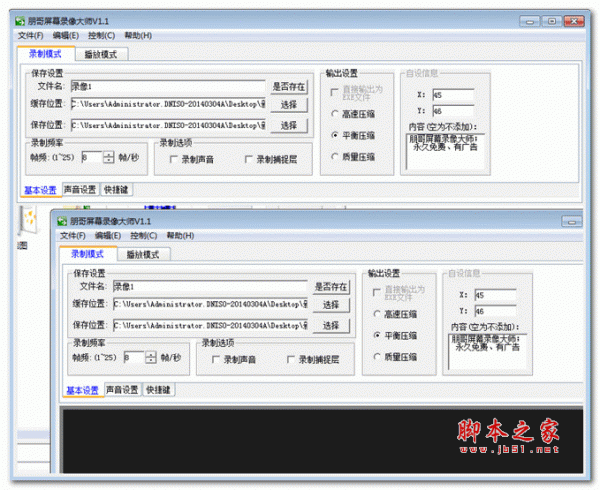
Task: Click X coordinate field in front window
Action: point(496,295)
